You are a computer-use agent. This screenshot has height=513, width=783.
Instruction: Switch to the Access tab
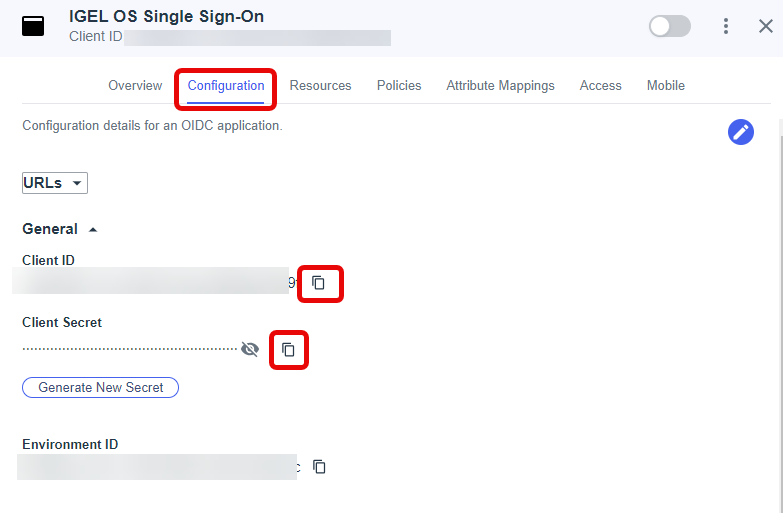tap(601, 86)
